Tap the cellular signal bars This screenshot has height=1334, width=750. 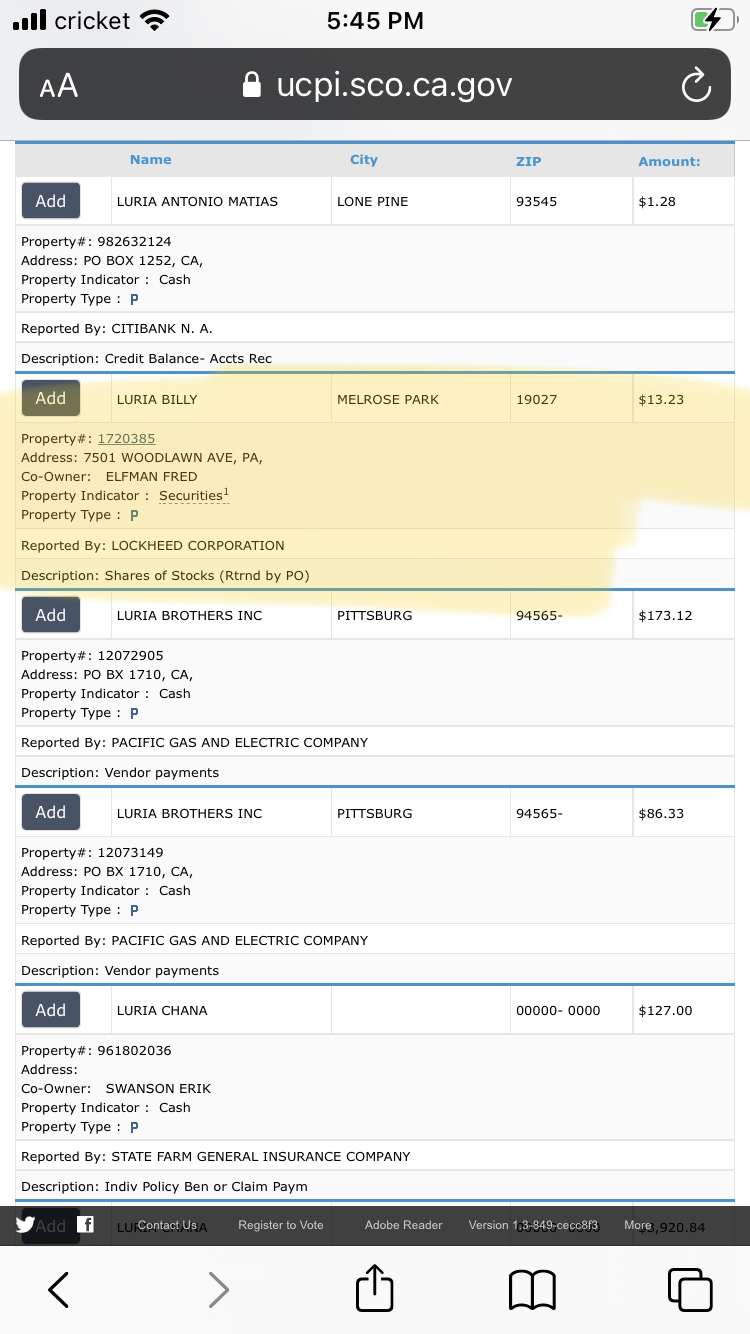(30, 20)
